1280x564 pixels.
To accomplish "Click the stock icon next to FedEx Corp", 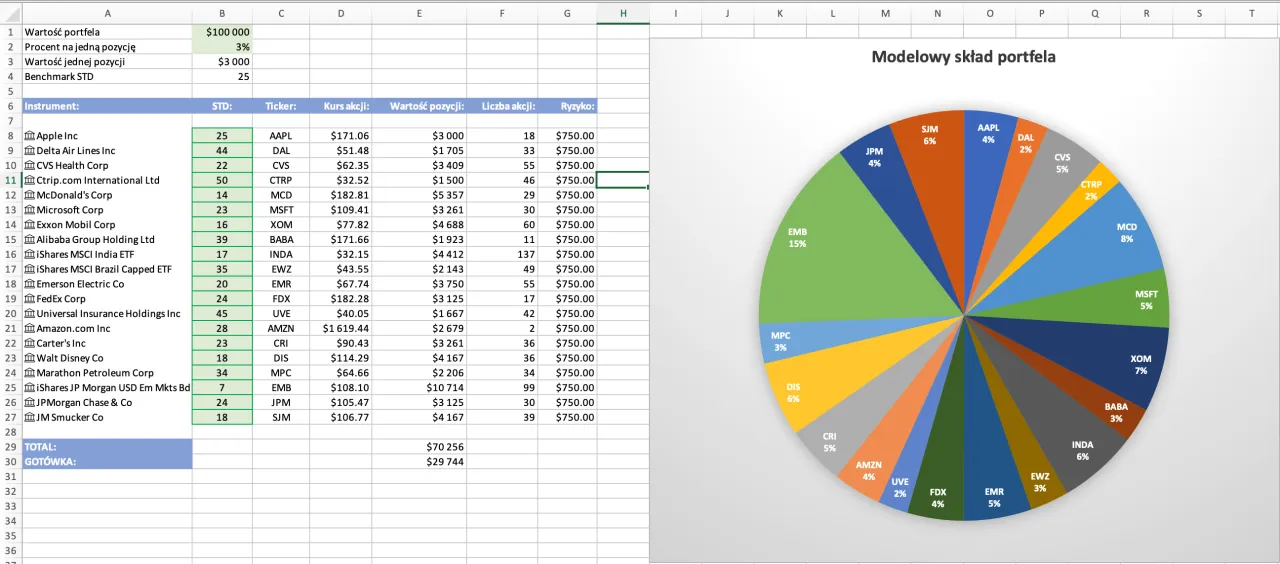I will [29, 299].
